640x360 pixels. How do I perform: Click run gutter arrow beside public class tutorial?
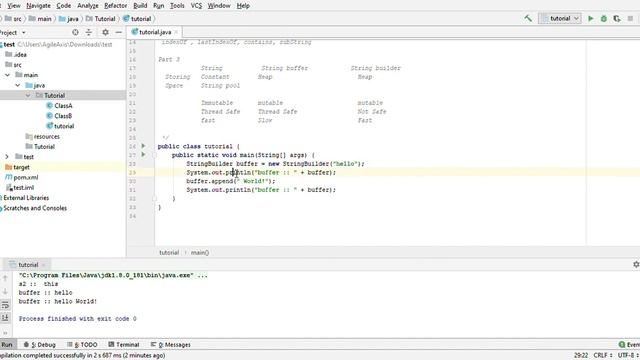click(x=143, y=146)
